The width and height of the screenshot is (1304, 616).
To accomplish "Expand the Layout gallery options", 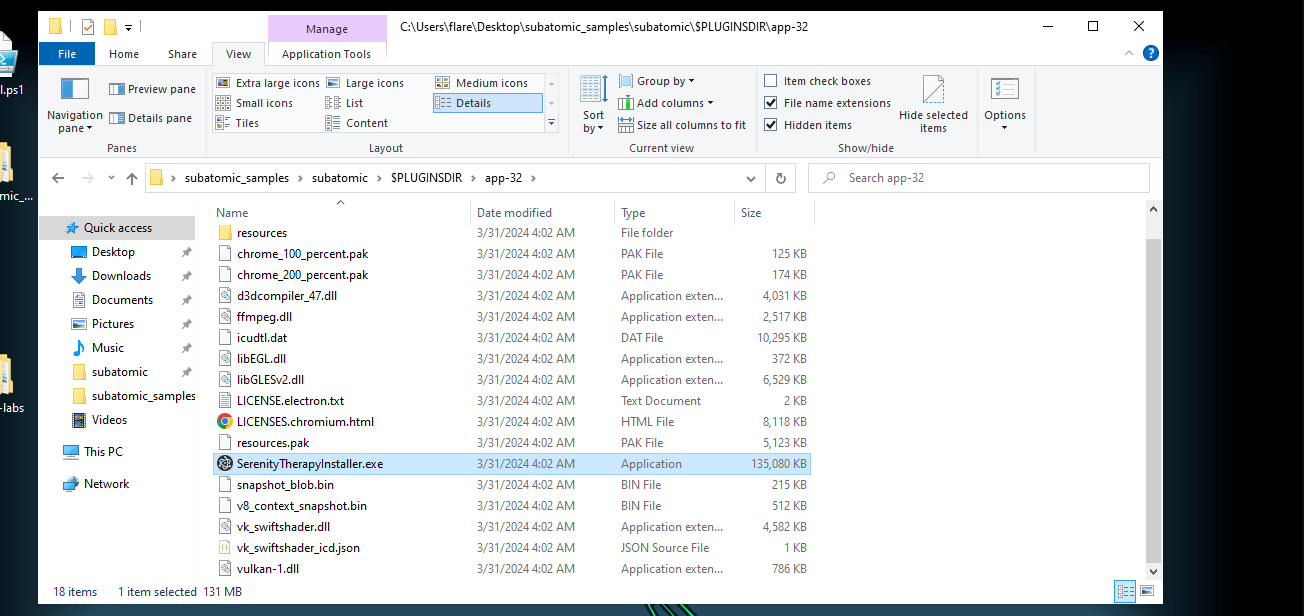I will 551,123.
